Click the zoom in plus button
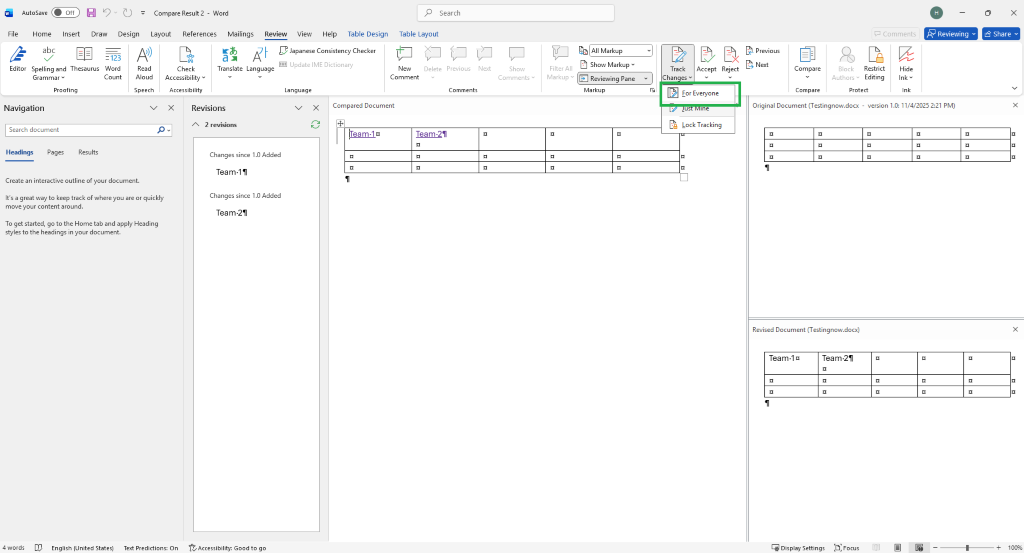Screen dimensions: 1024x553 998,548
